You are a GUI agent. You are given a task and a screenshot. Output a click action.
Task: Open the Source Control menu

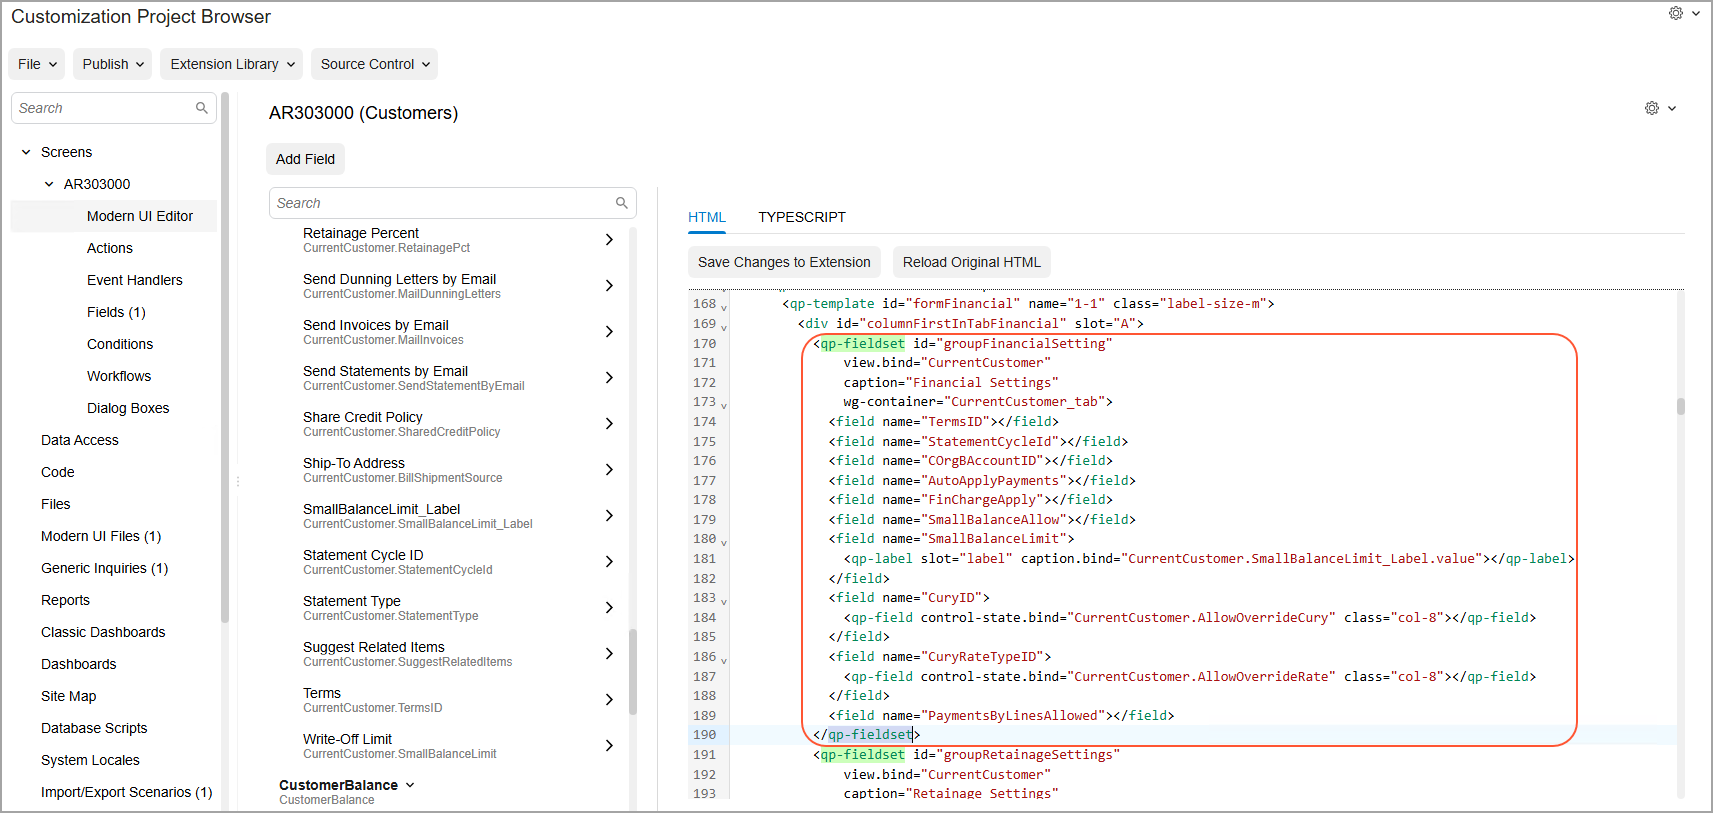[374, 64]
